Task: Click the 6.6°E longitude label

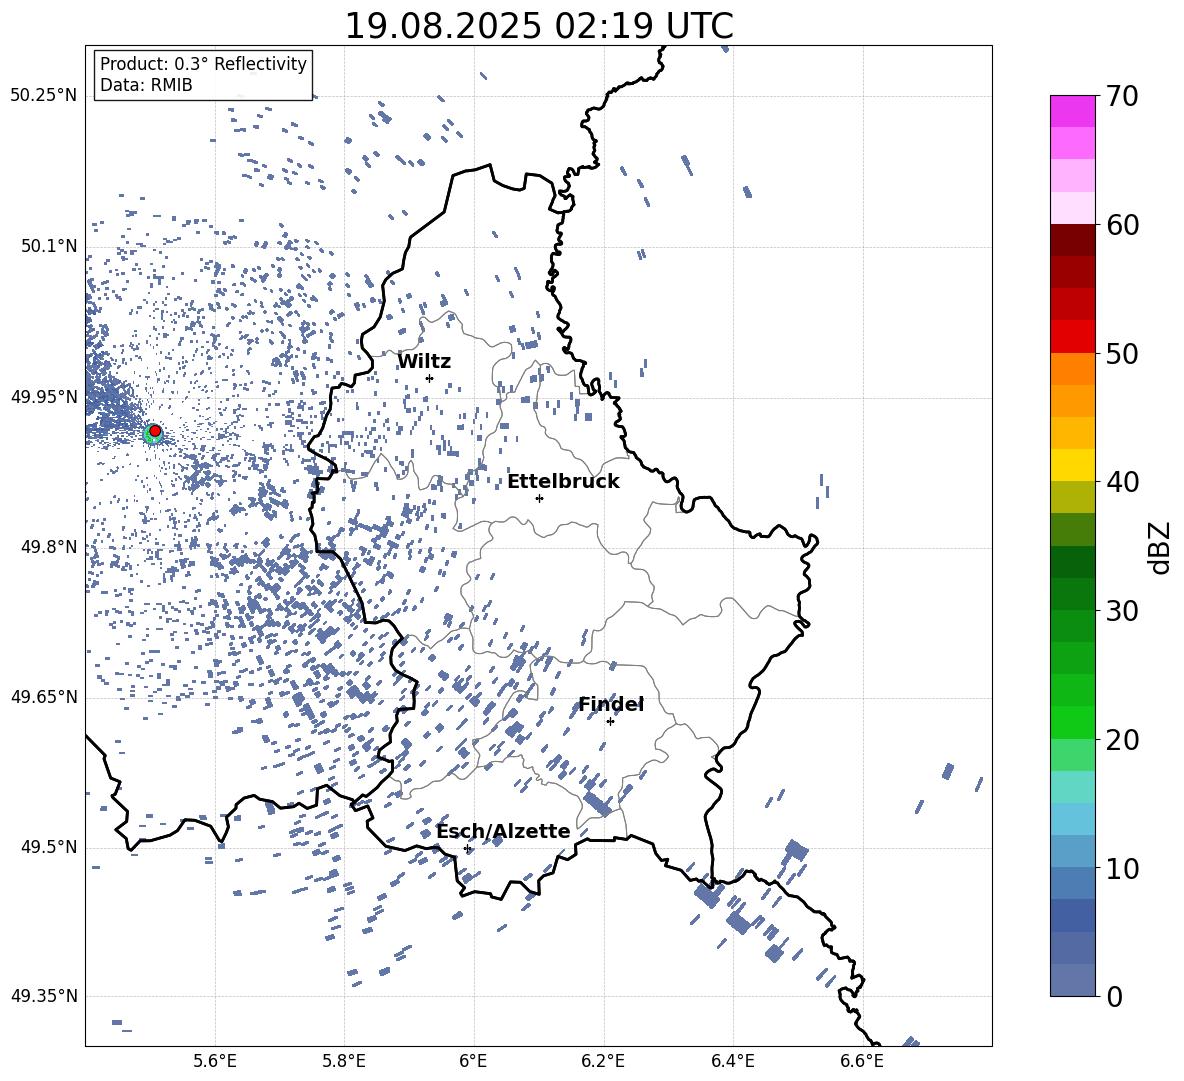Action: pyautogui.click(x=862, y=1061)
